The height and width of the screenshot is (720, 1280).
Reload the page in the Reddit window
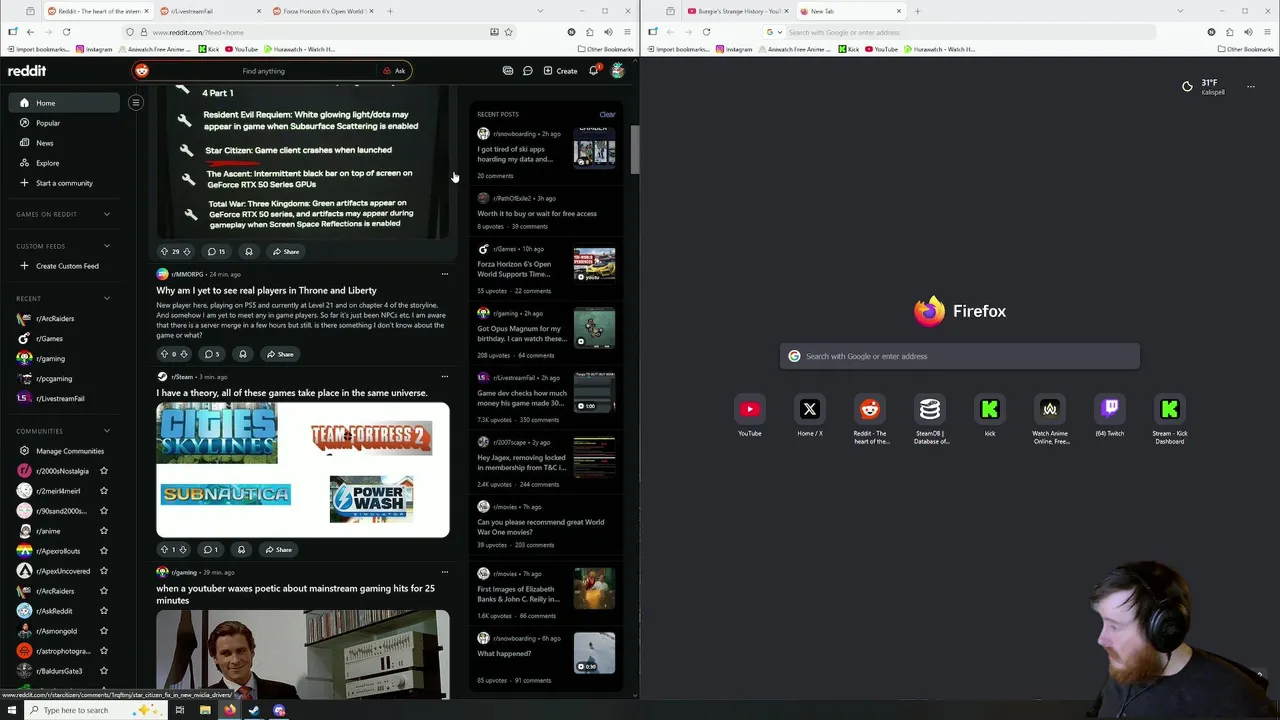click(66, 32)
